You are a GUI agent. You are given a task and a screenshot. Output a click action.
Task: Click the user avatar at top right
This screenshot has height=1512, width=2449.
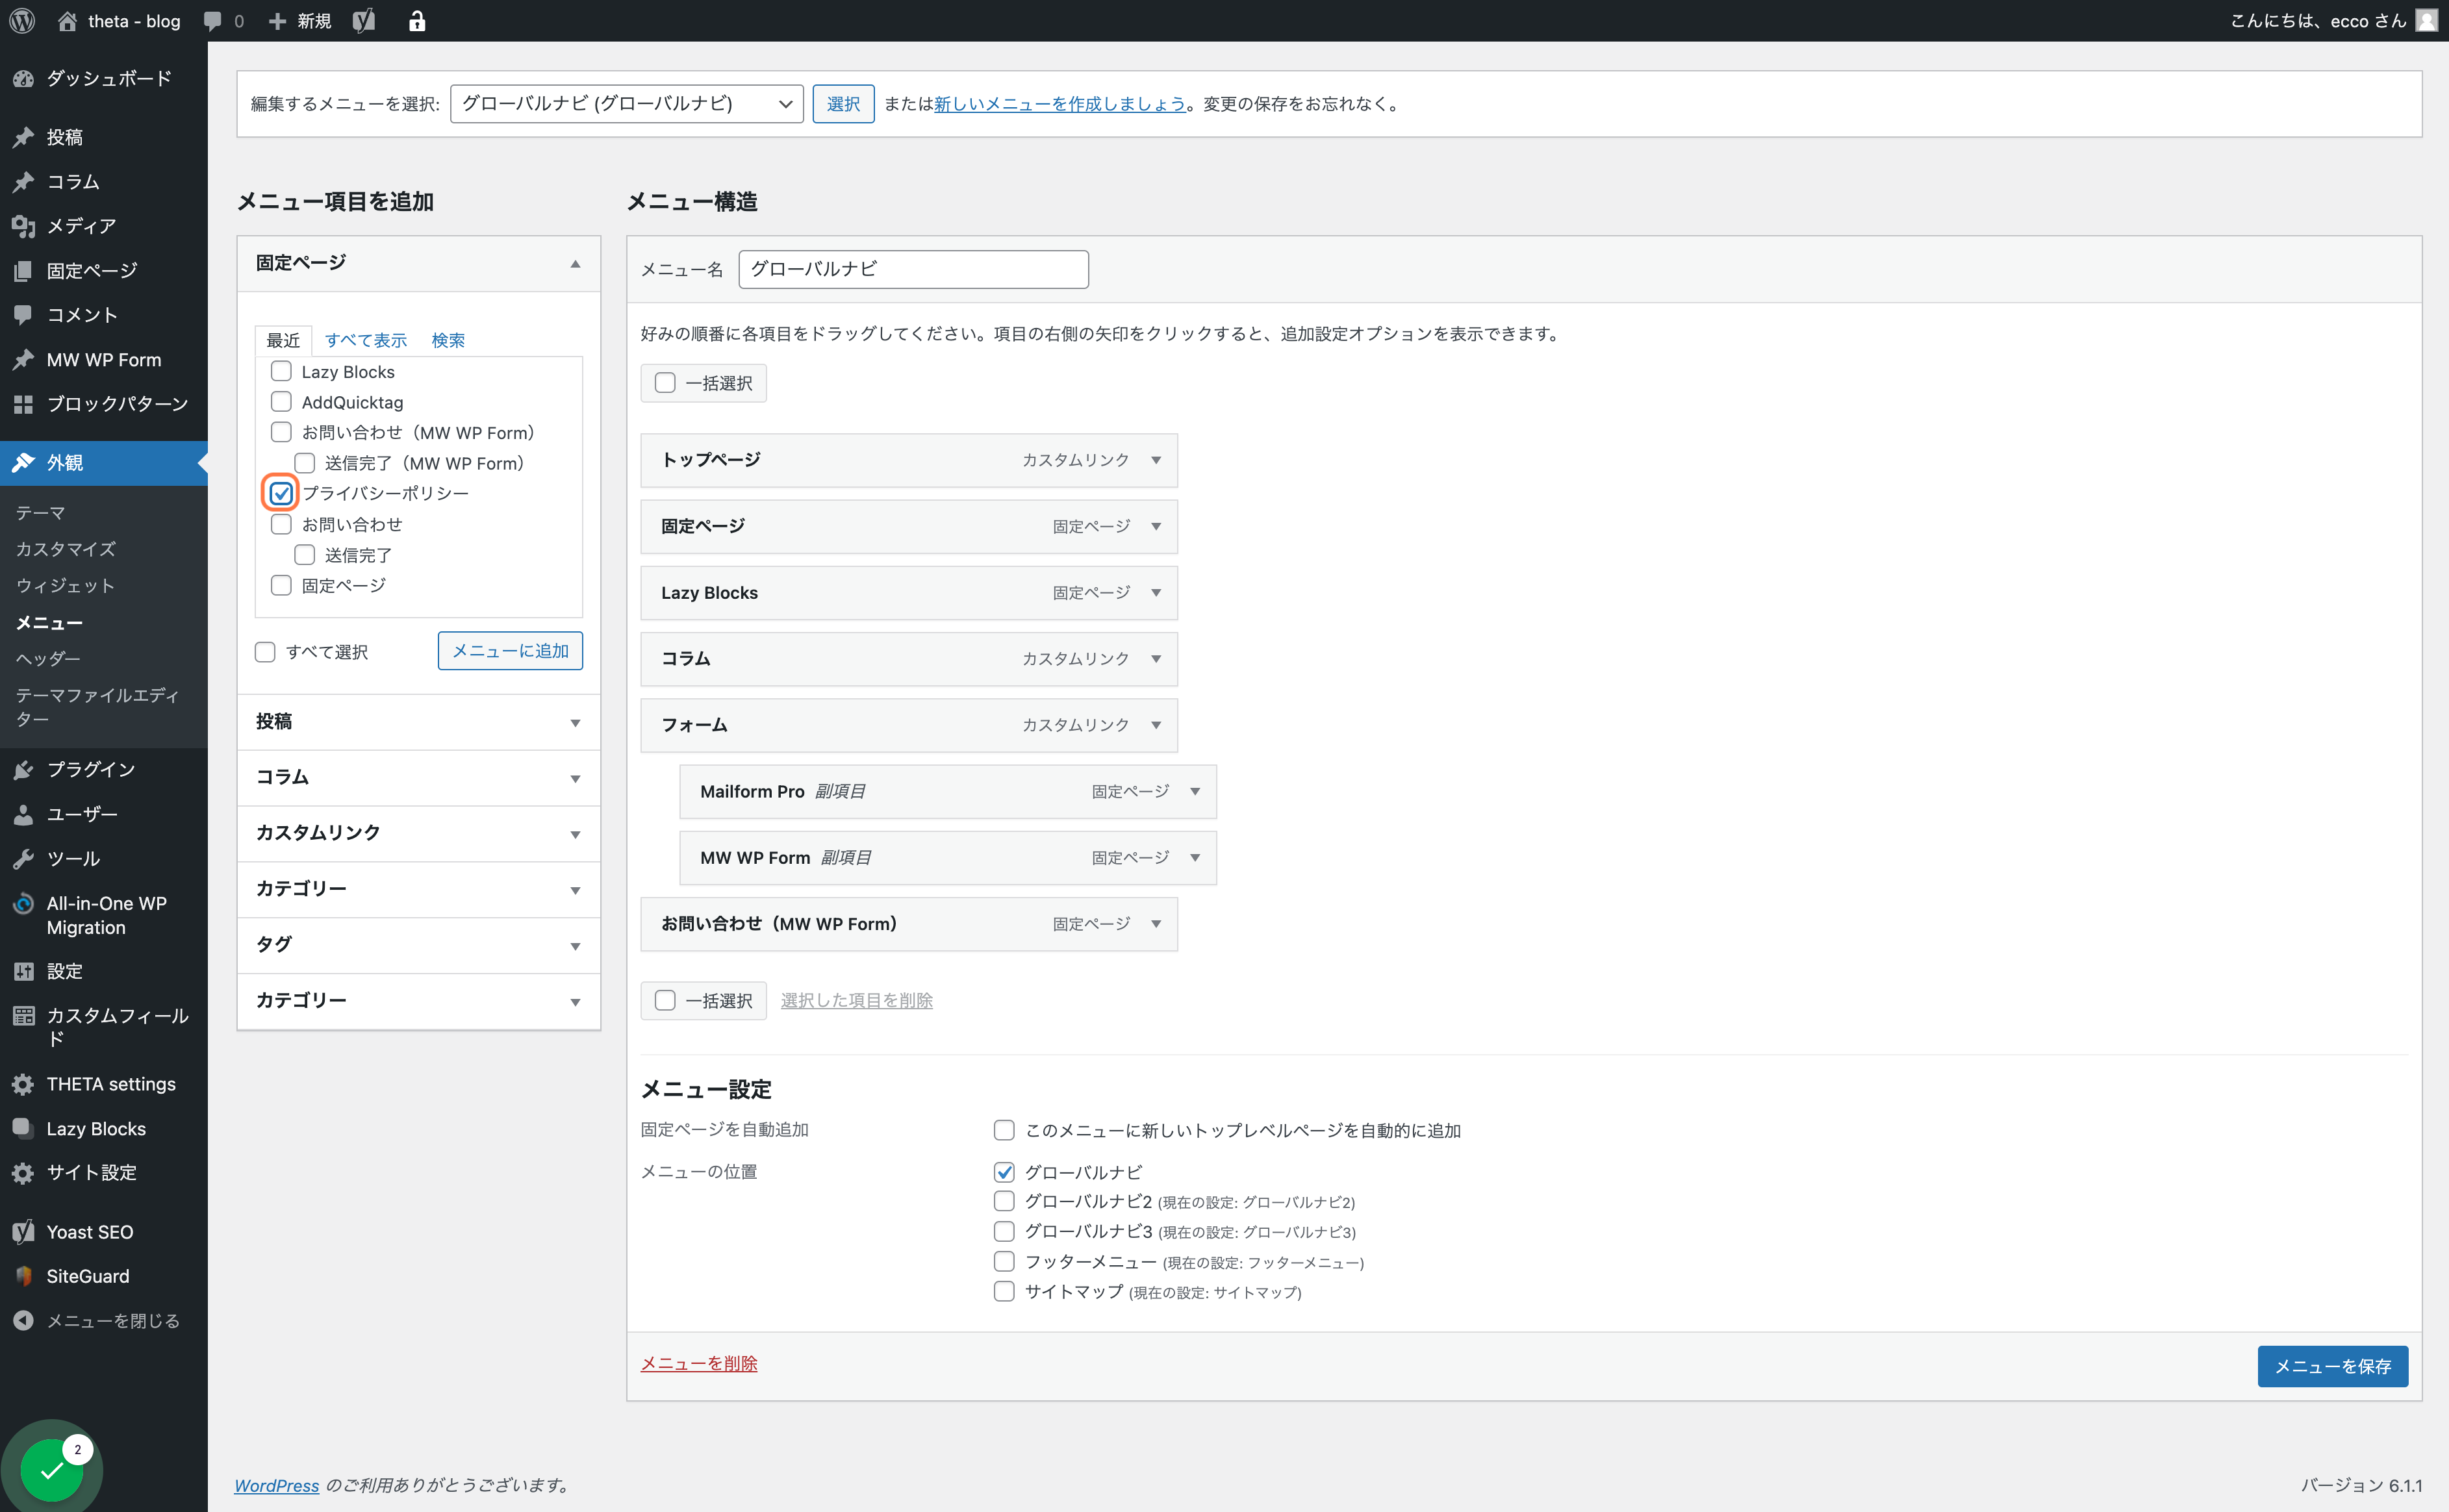click(2425, 21)
